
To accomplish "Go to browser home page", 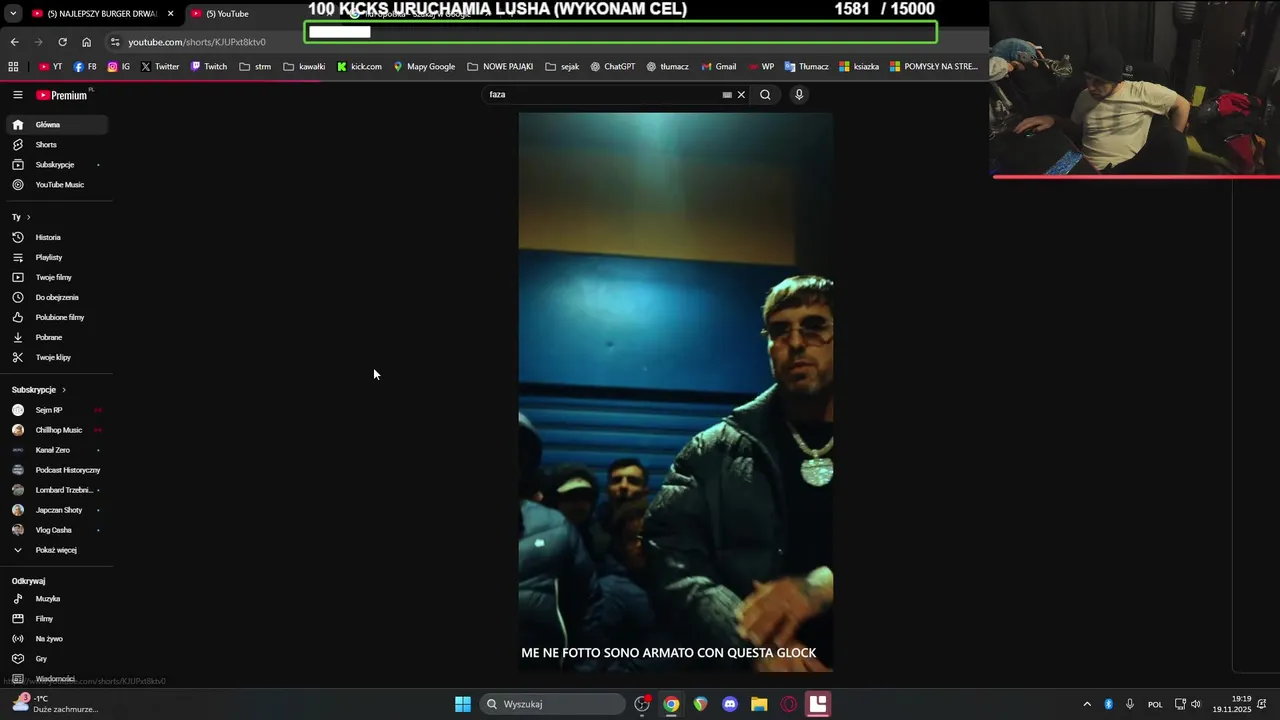I will click(86, 42).
